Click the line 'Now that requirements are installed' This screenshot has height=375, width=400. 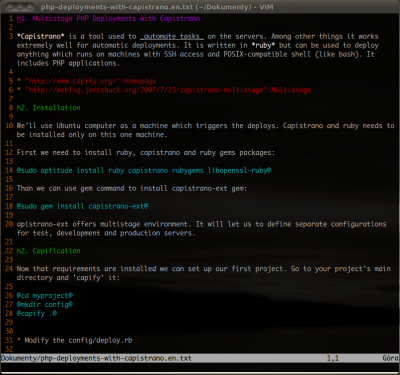point(203,269)
